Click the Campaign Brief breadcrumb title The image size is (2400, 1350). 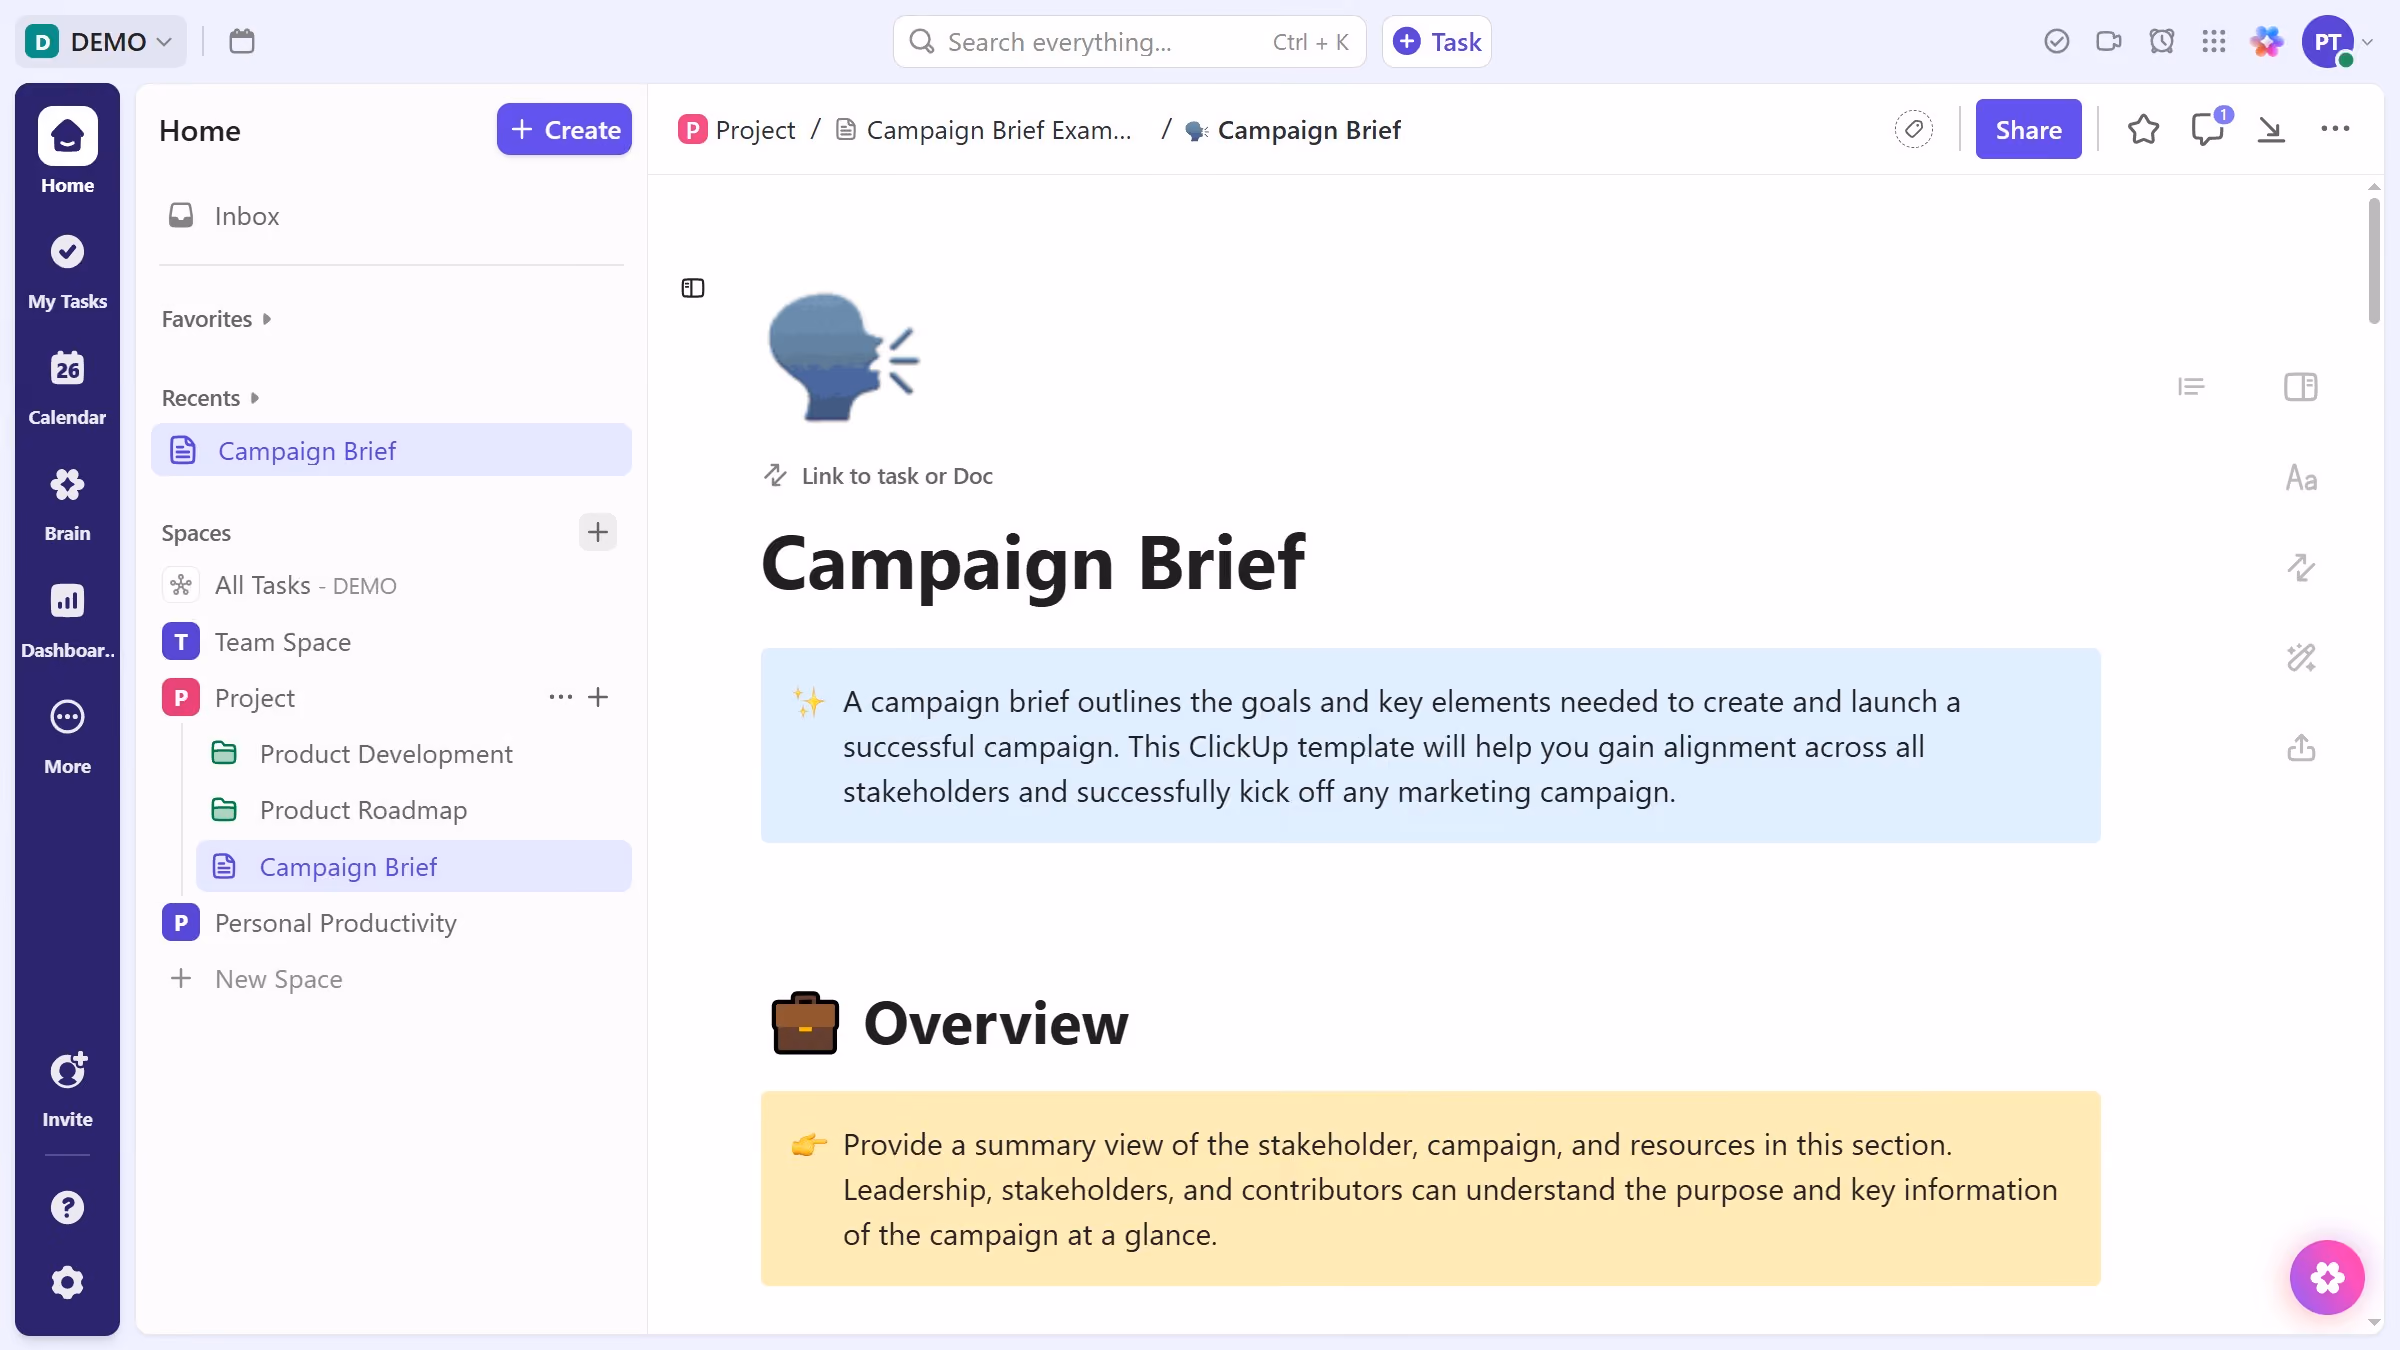1293,130
